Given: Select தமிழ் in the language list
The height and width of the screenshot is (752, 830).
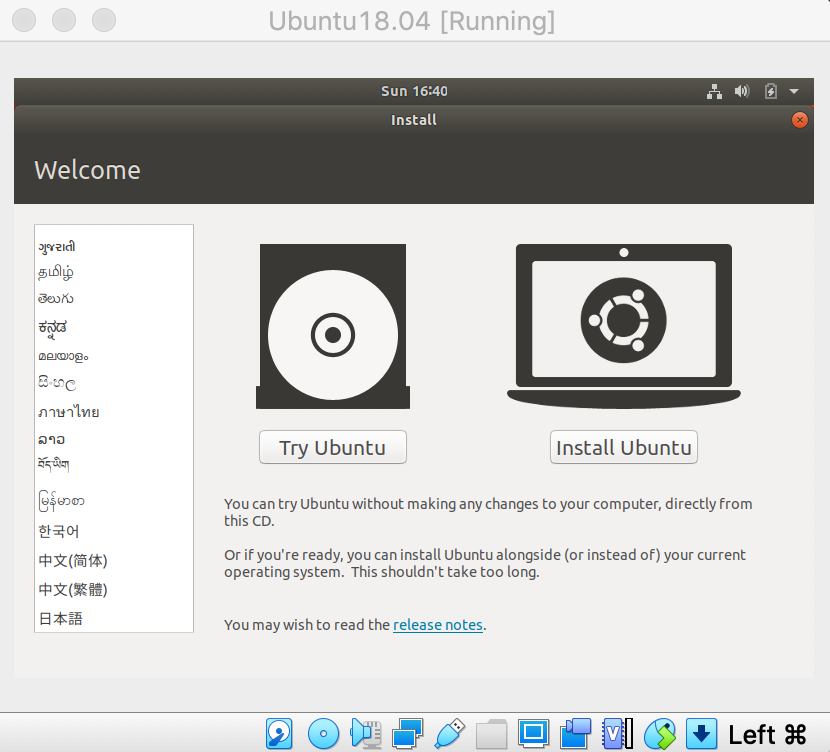Looking at the screenshot, I should coord(114,273).
